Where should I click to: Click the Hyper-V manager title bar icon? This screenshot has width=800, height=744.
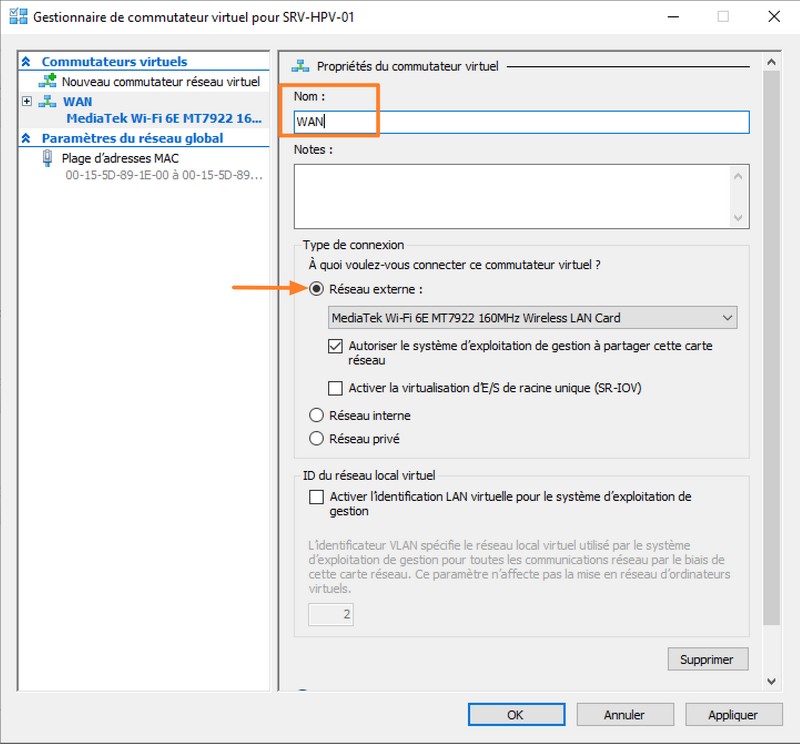[18, 16]
